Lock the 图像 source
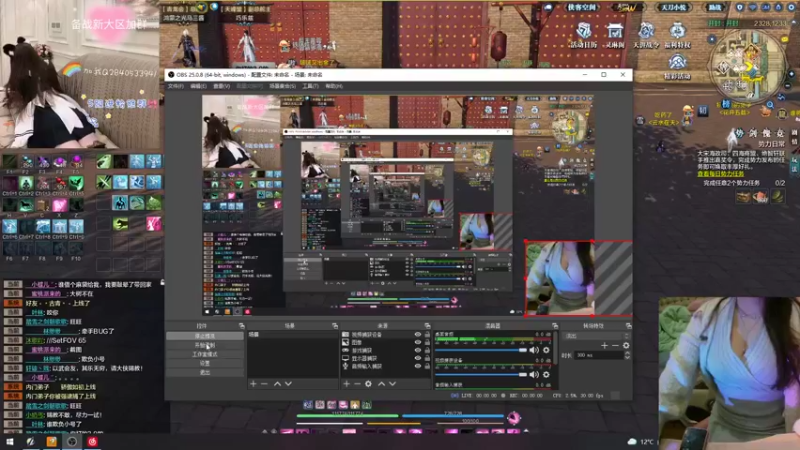800x450 pixels. (x=428, y=342)
